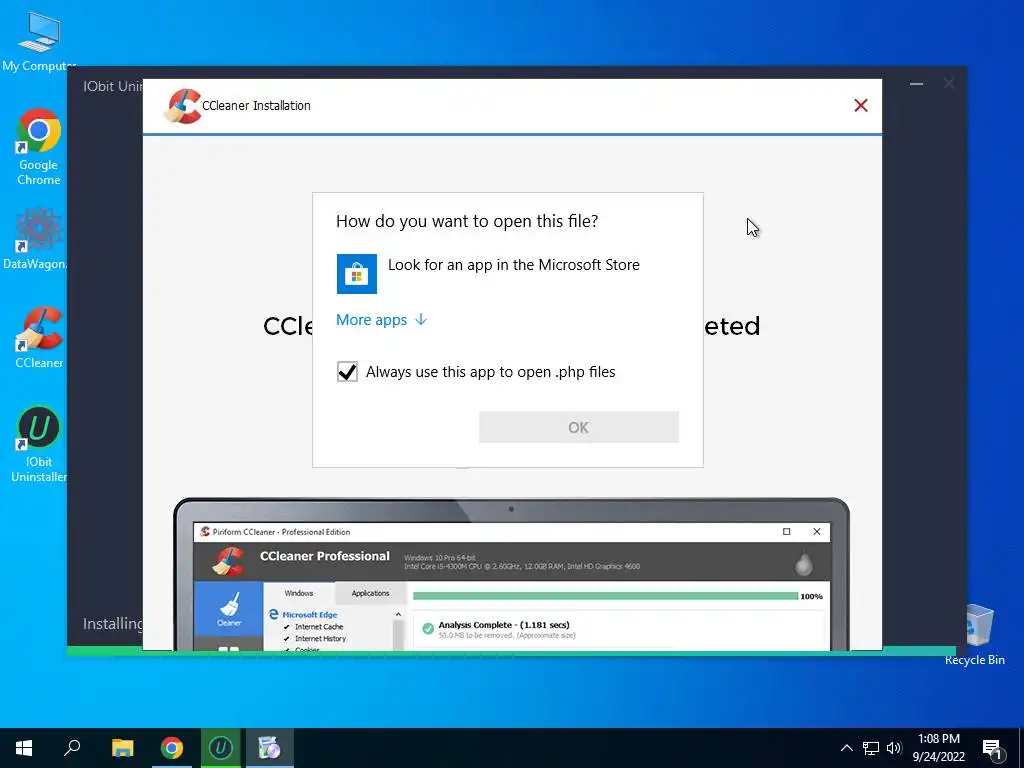This screenshot has height=768, width=1024.
Task: Expand More apps list
Action: tap(381, 320)
